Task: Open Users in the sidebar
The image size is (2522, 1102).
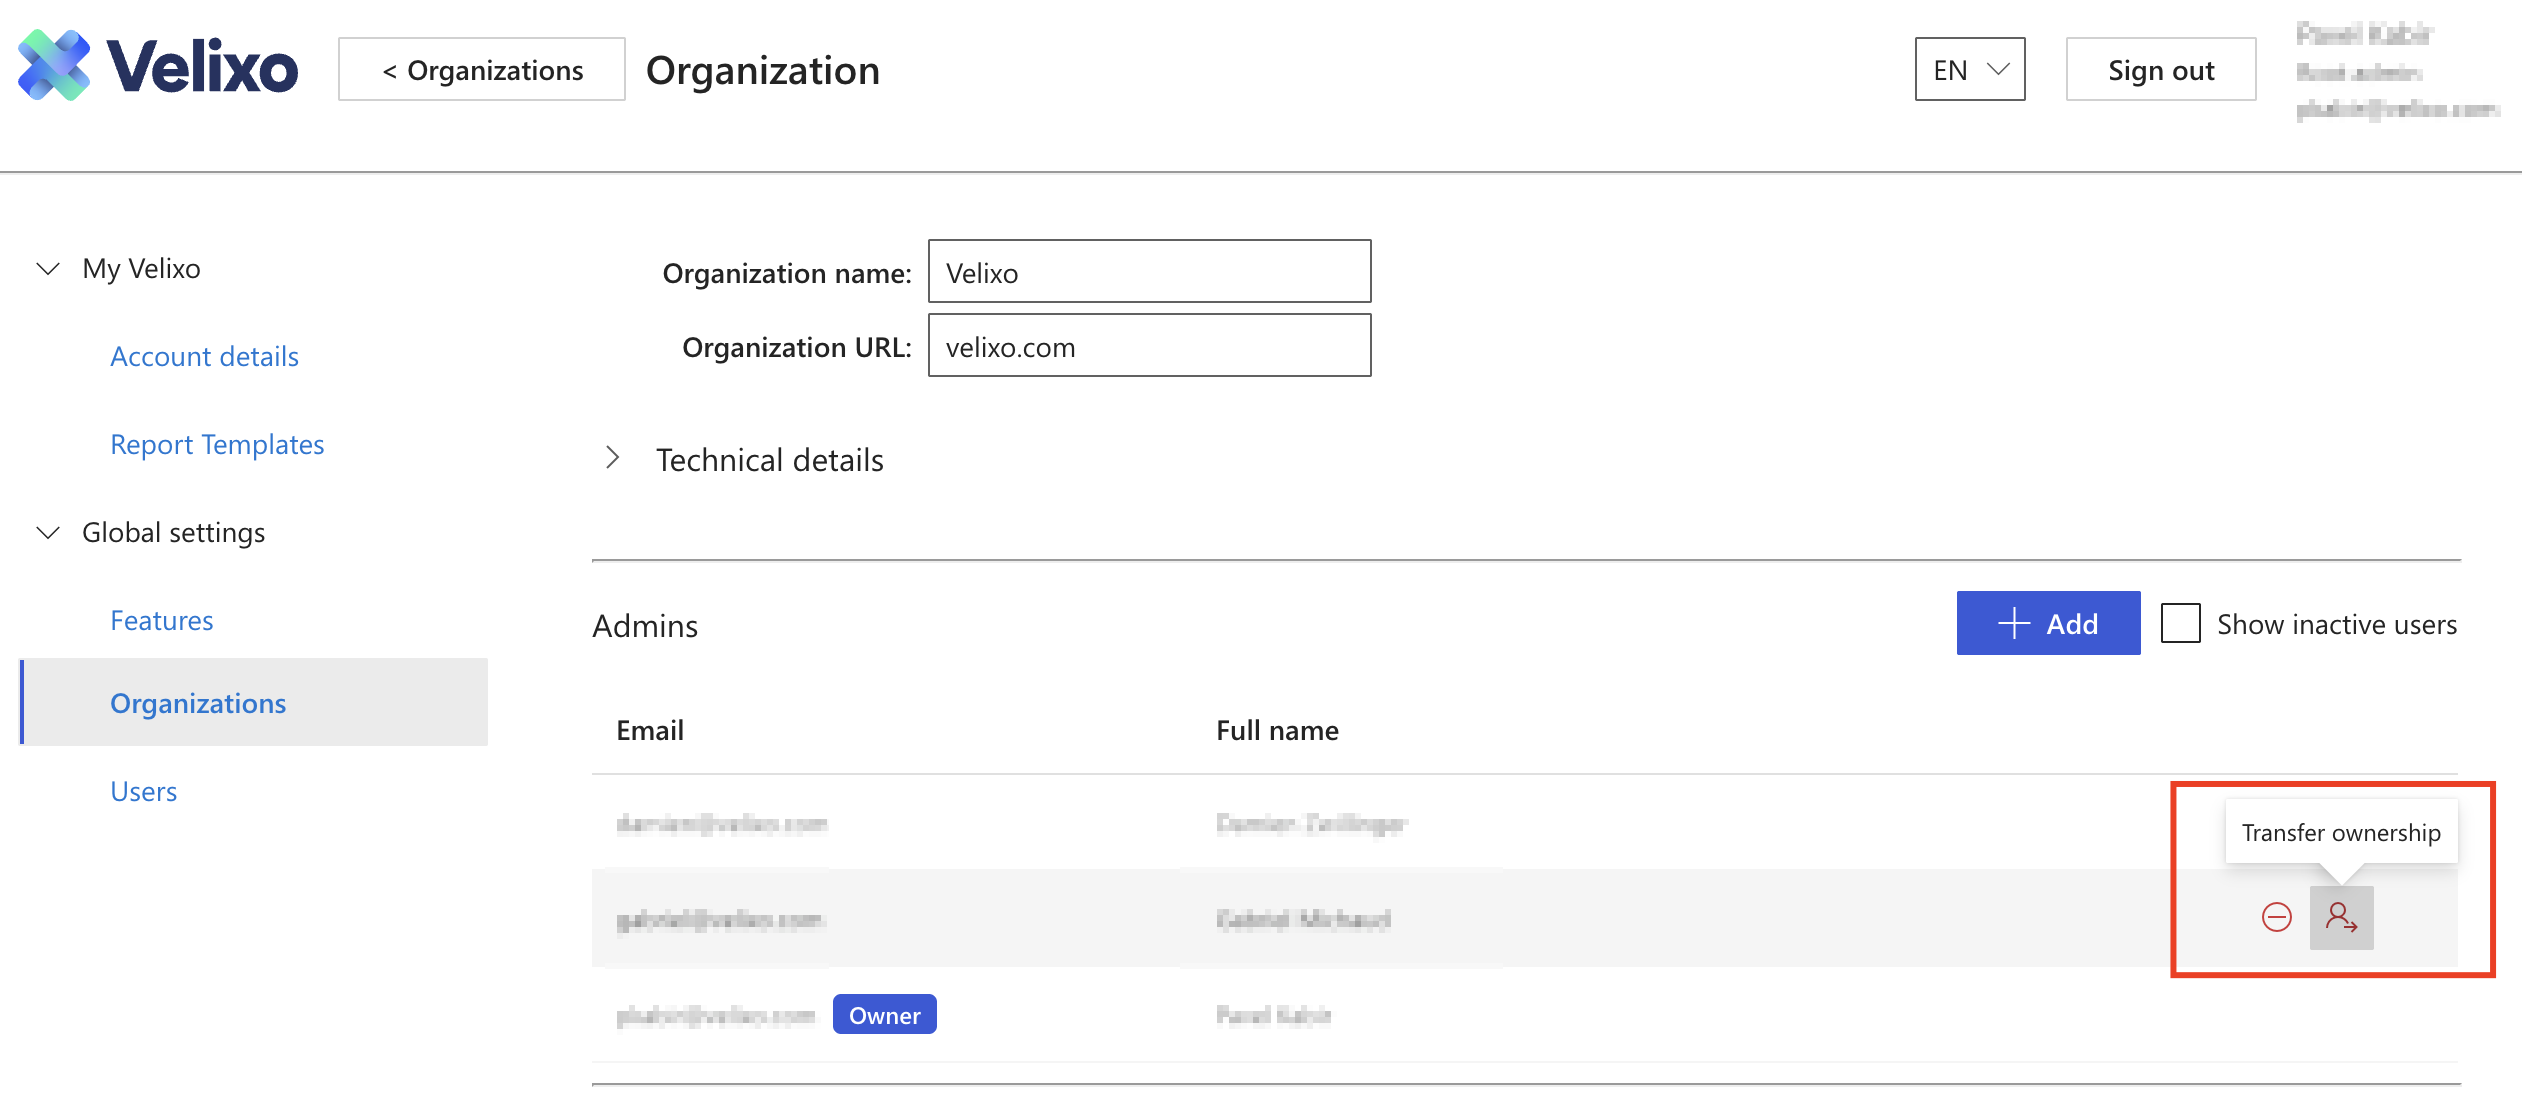Action: (x=143, y=791)
